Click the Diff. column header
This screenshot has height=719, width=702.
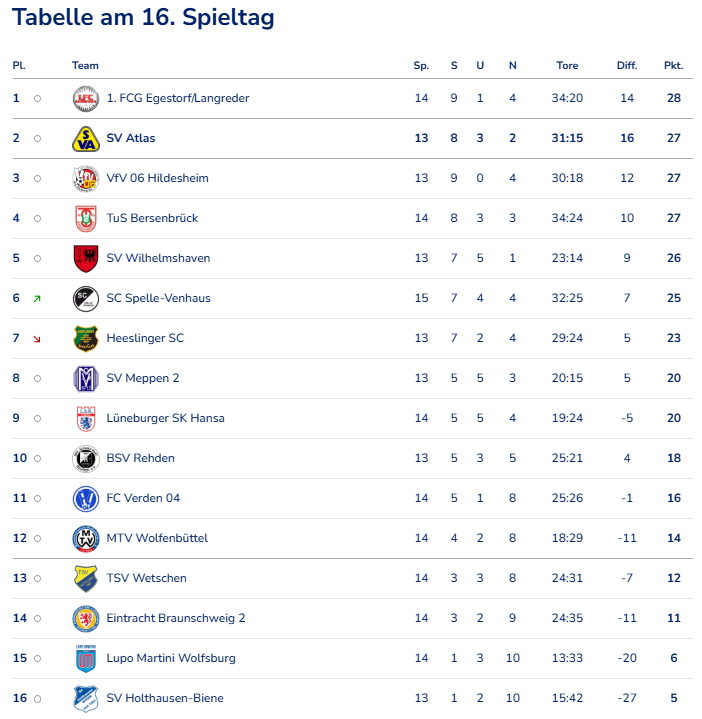click(x=627, y=66)
